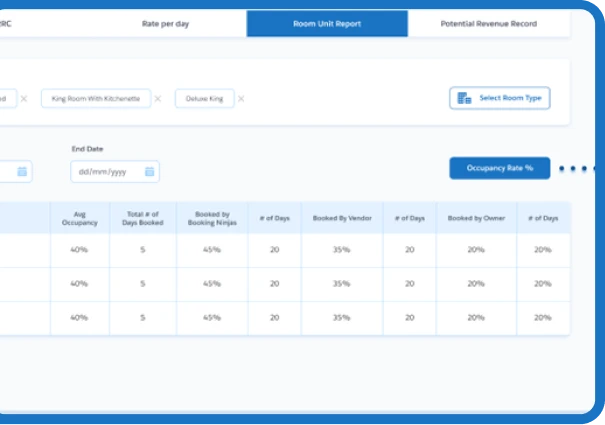
Task: Click the Total # of Days Booked header
Action: [143, 217]
